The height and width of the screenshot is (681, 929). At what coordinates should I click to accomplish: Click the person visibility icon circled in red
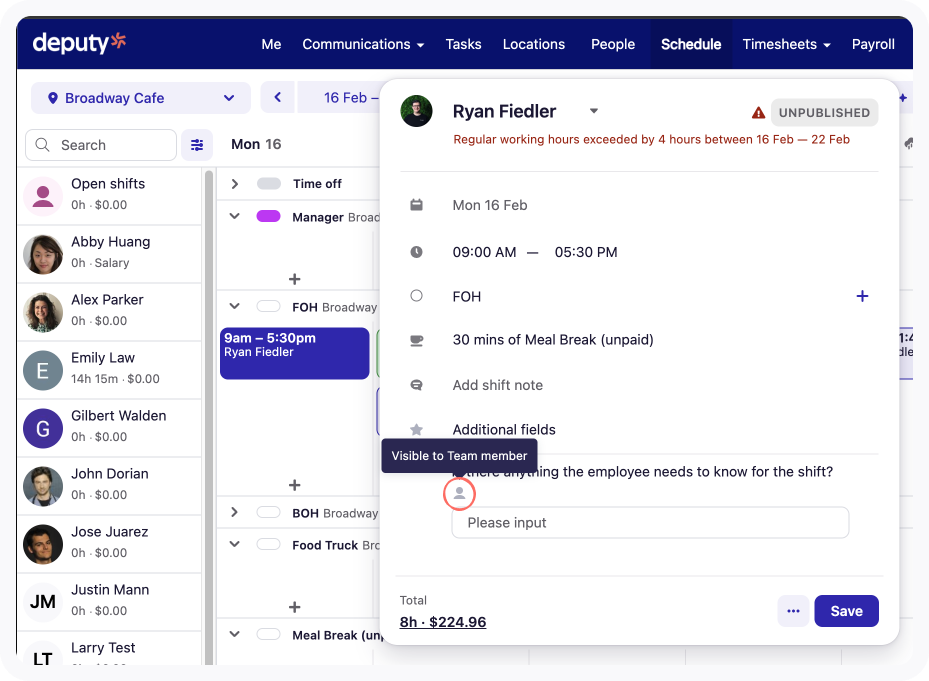[x=459, y=493]
